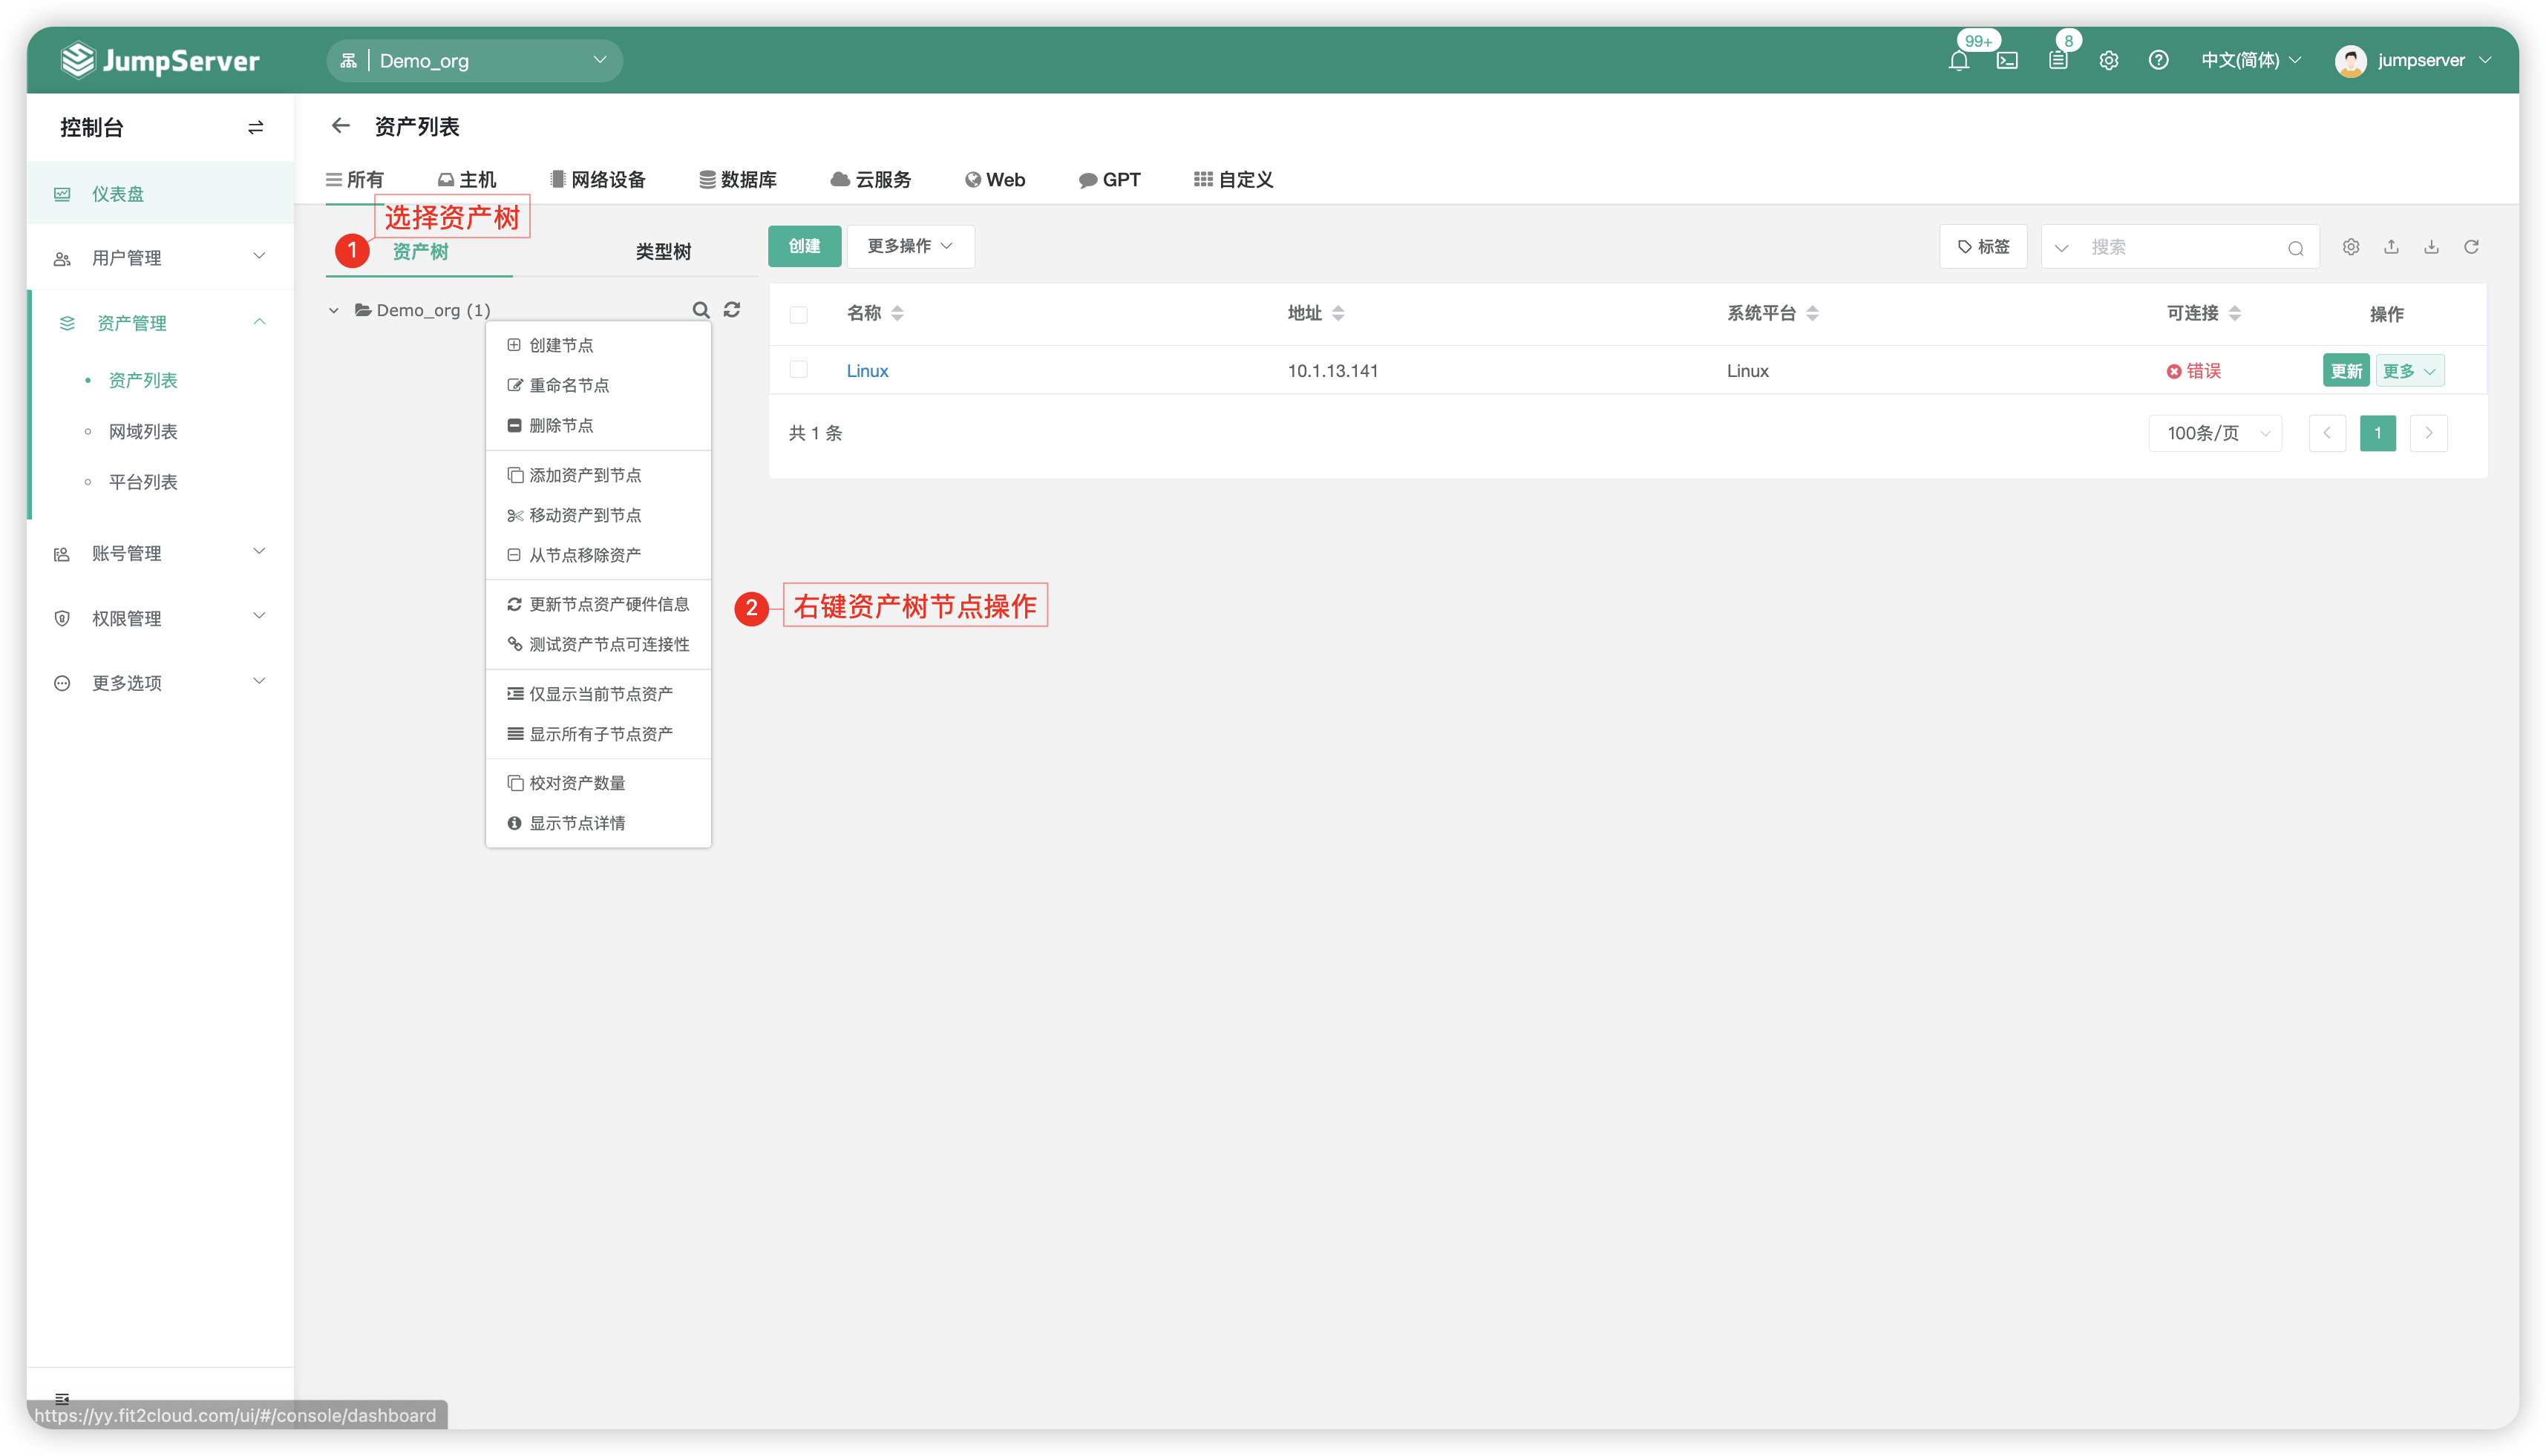Search the asset tree with magnifier icon
The width and height of the screenshot is (2546, 1456).
tap(701, 310)
